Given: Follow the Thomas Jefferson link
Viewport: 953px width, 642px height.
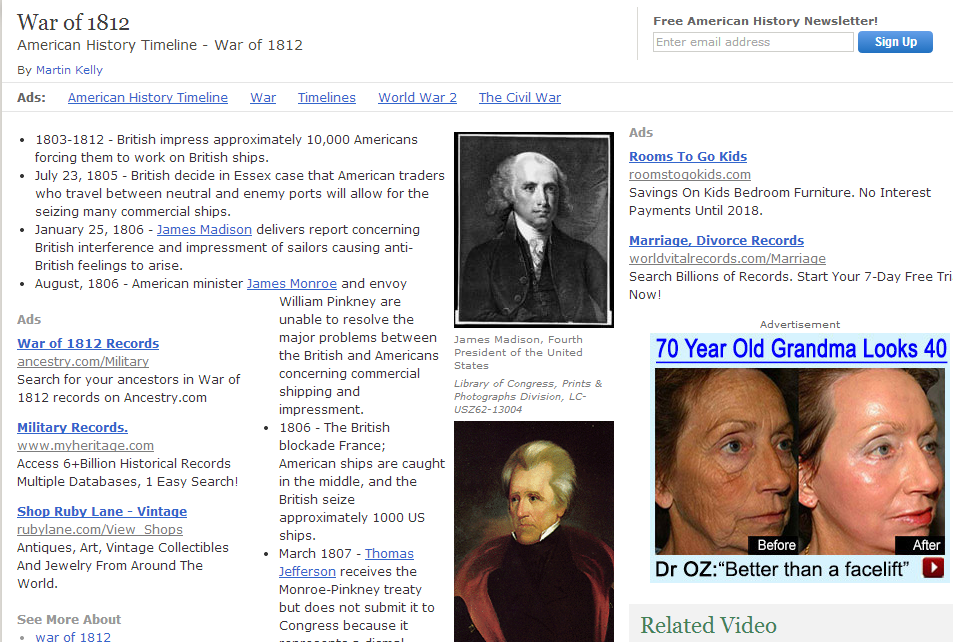Looking at the screenshot, I should click(346, 562).
